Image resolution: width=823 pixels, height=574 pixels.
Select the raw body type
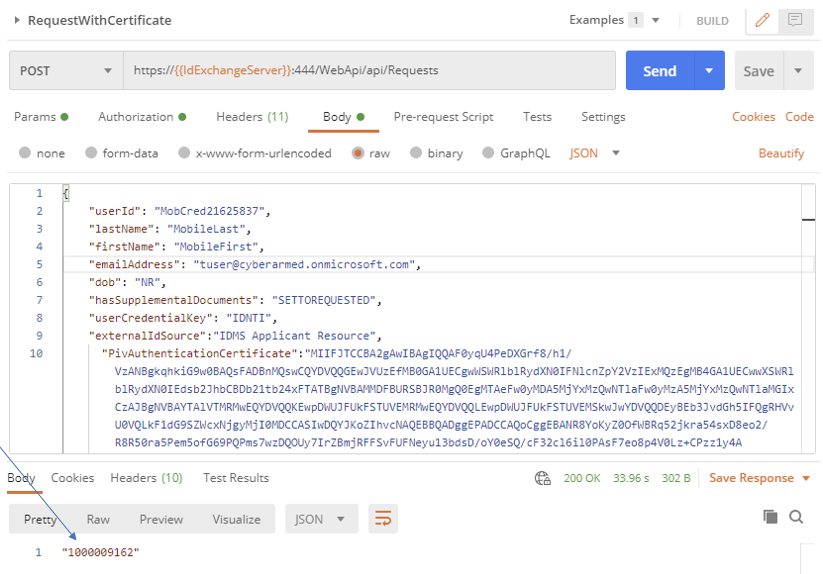click(x=358, y=153)
